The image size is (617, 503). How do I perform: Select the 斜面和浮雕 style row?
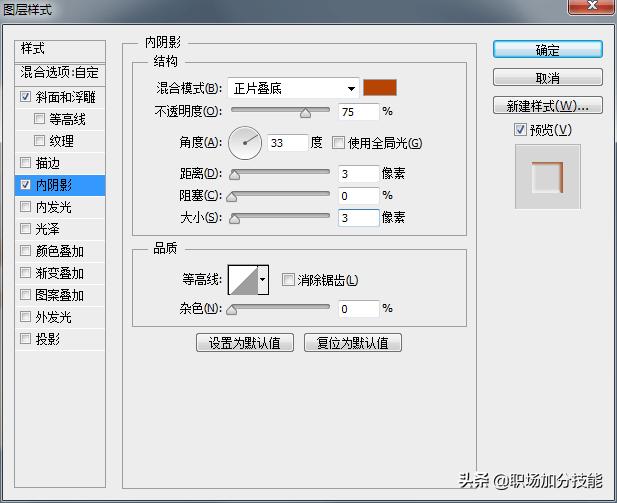point(60,97)
